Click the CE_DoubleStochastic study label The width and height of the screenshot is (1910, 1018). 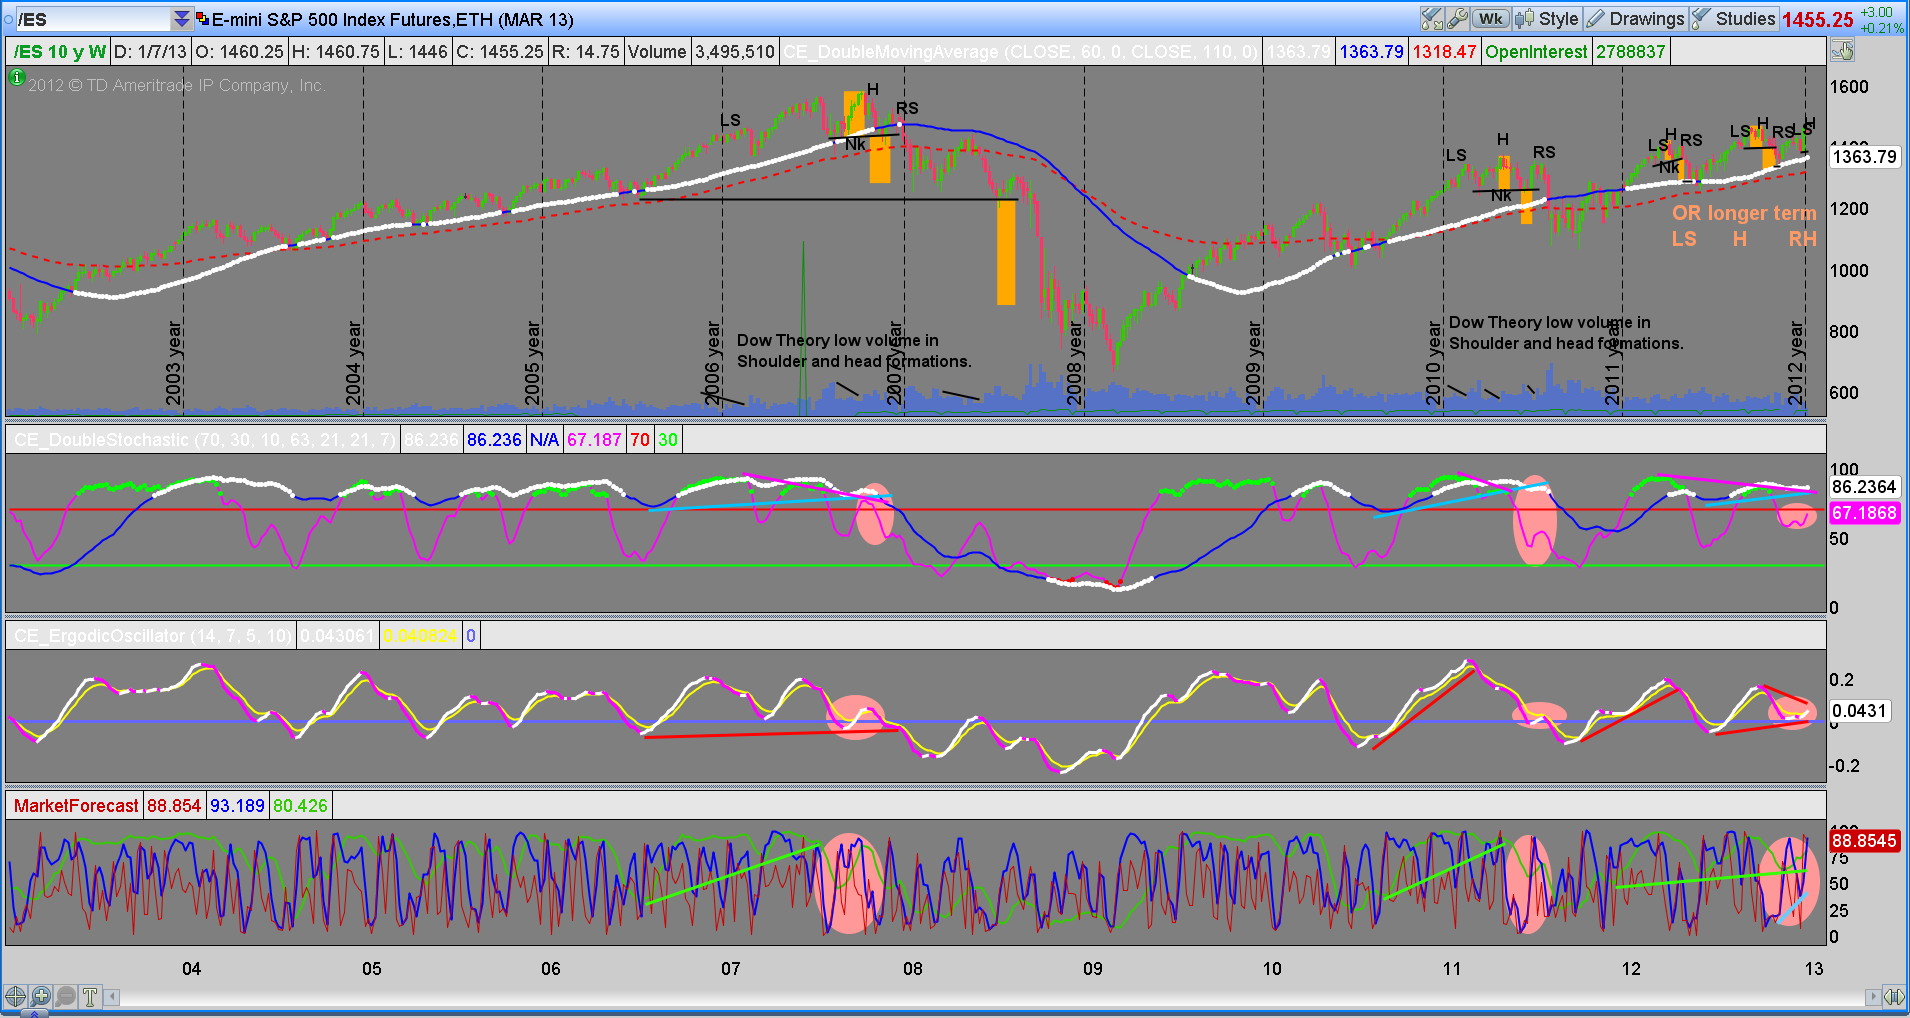tap(205, 440)
